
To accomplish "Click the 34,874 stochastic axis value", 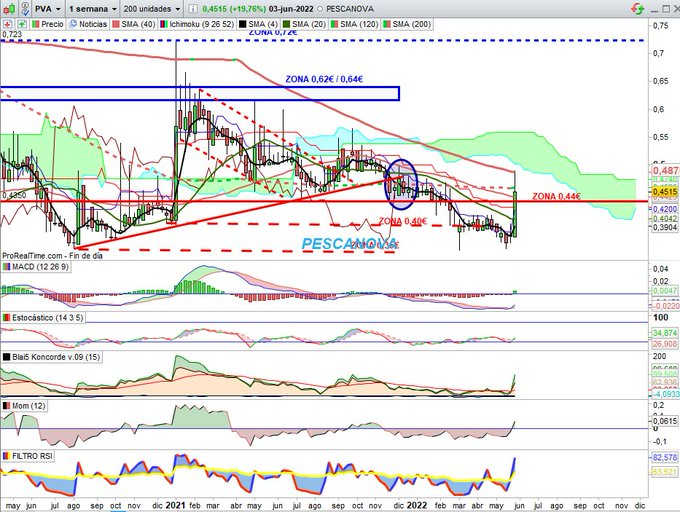I will 665,333.
